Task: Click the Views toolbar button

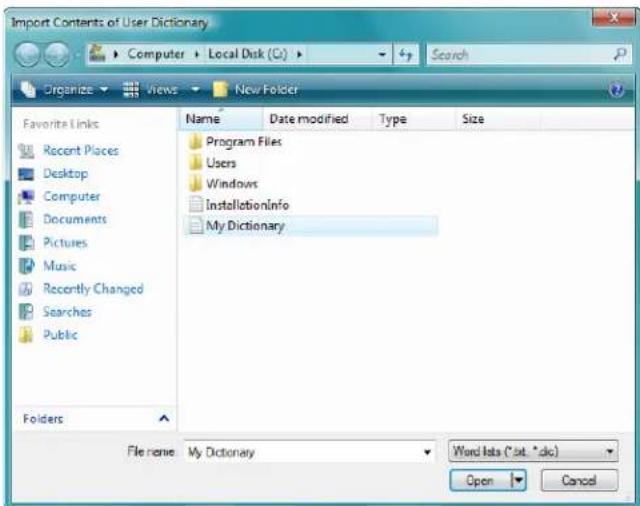Action: (x=150, y=89)
